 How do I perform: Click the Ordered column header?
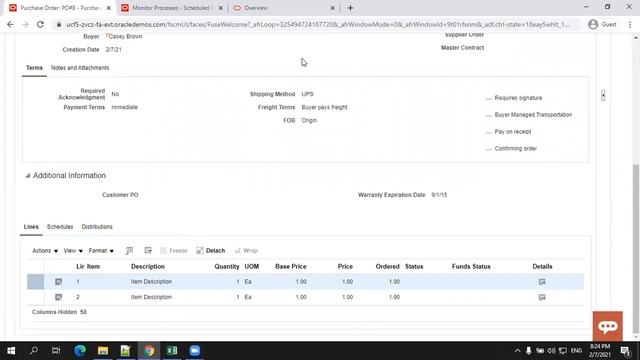point(387,267)
